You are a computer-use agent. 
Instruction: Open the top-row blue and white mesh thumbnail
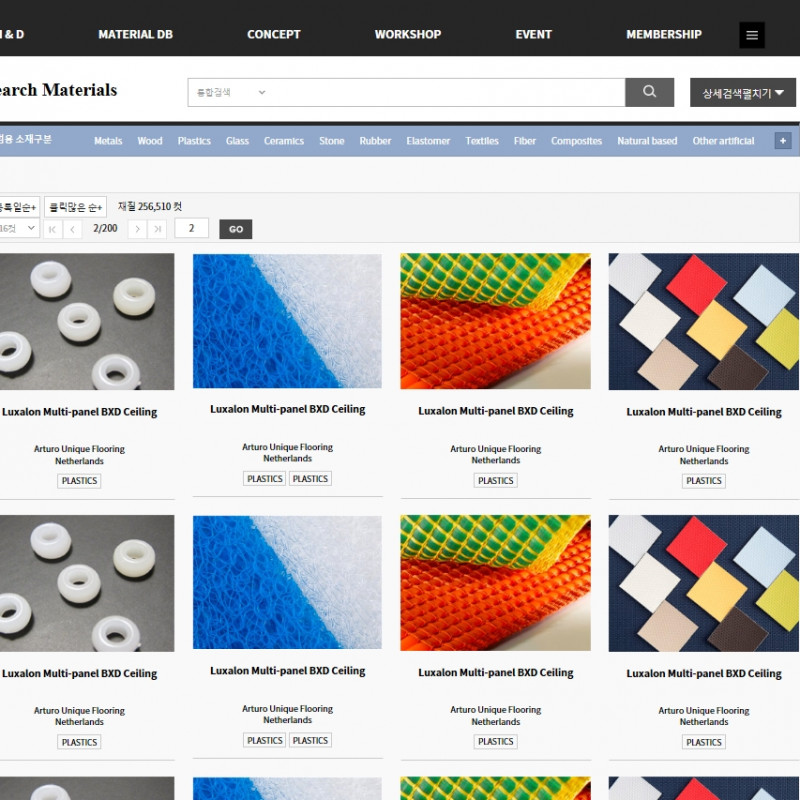point(287,321)
